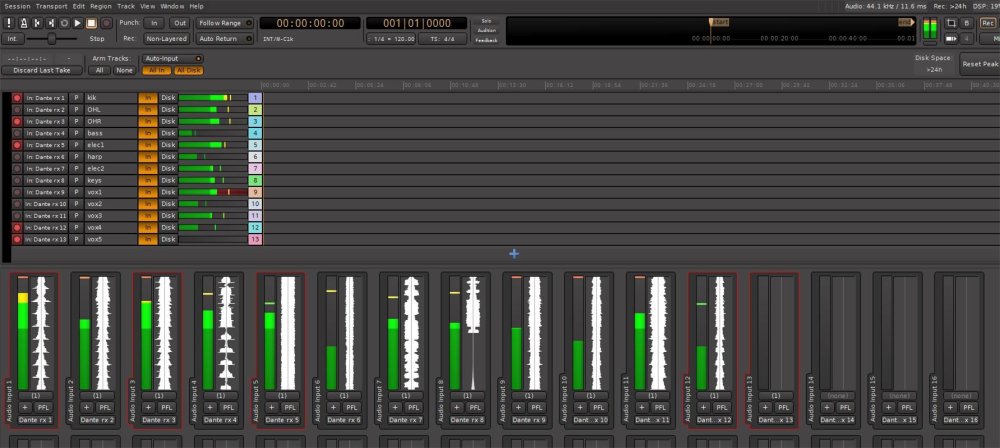Open playlist P button for vox3
The height and width of the screenshot is (448, 1000).
click(77, 216)
